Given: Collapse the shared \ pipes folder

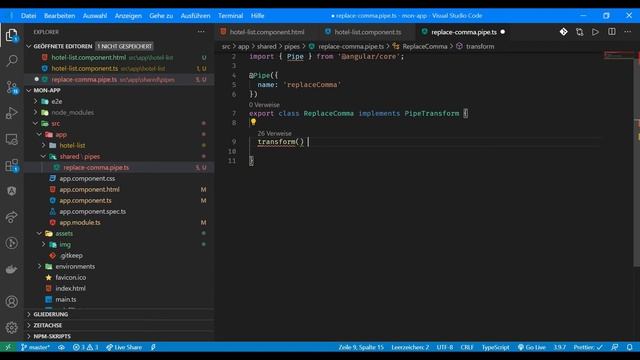Looking at the screenshot, I should (44, 156).
